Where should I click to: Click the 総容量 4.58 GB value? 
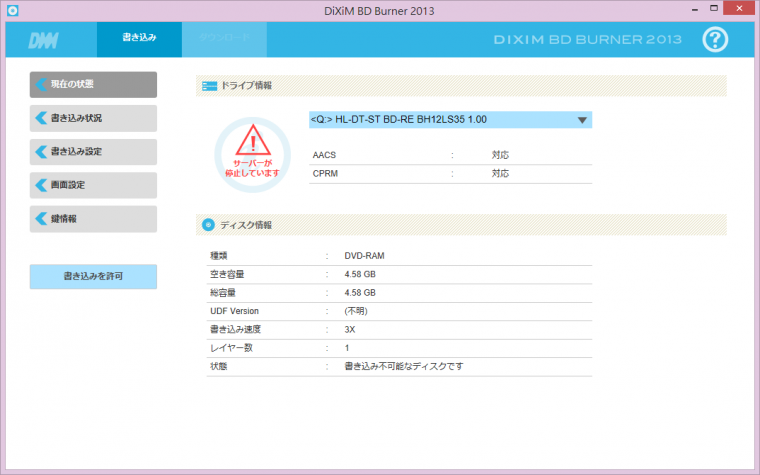(360, 293)
